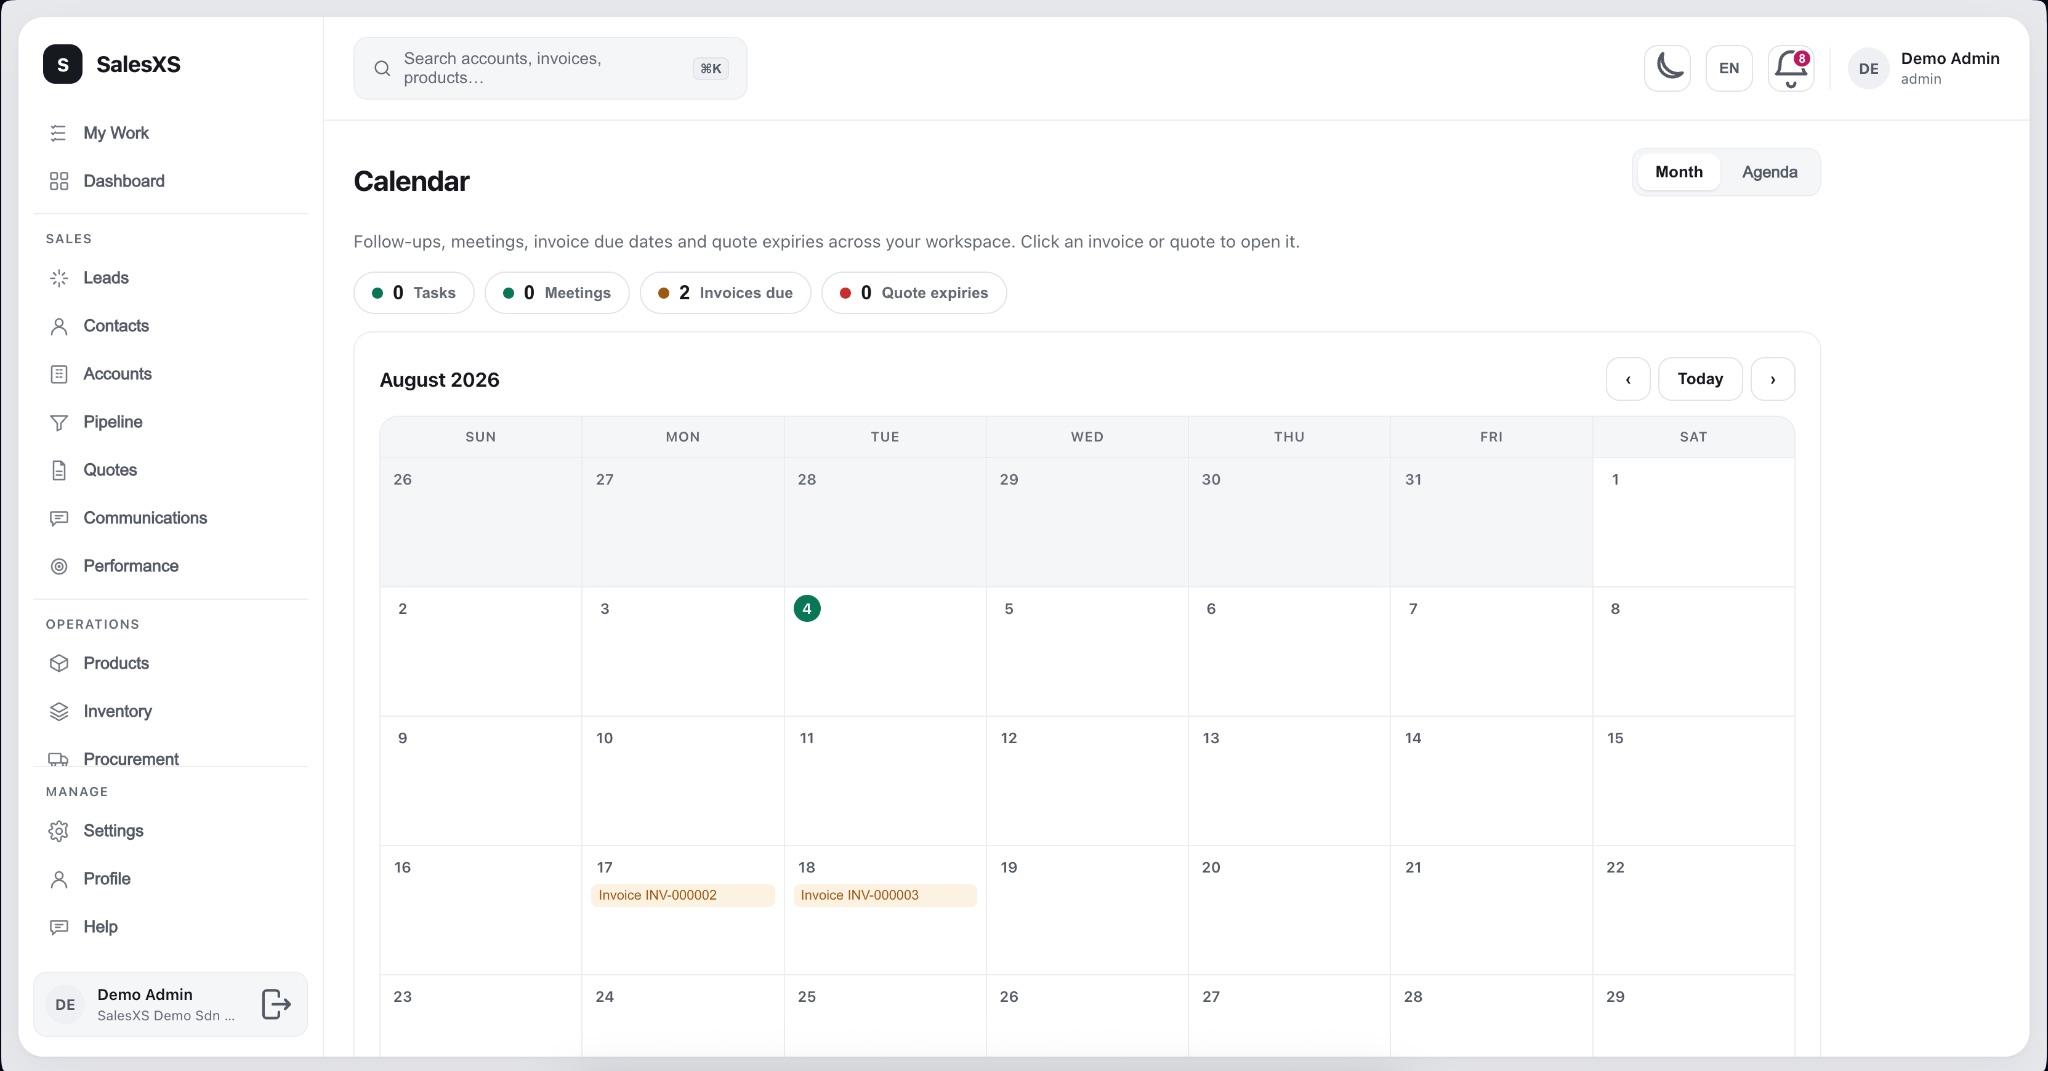Toggle the Tasks filter chip
This screenshot has width=2048, height=1071.
pos(414,293)
